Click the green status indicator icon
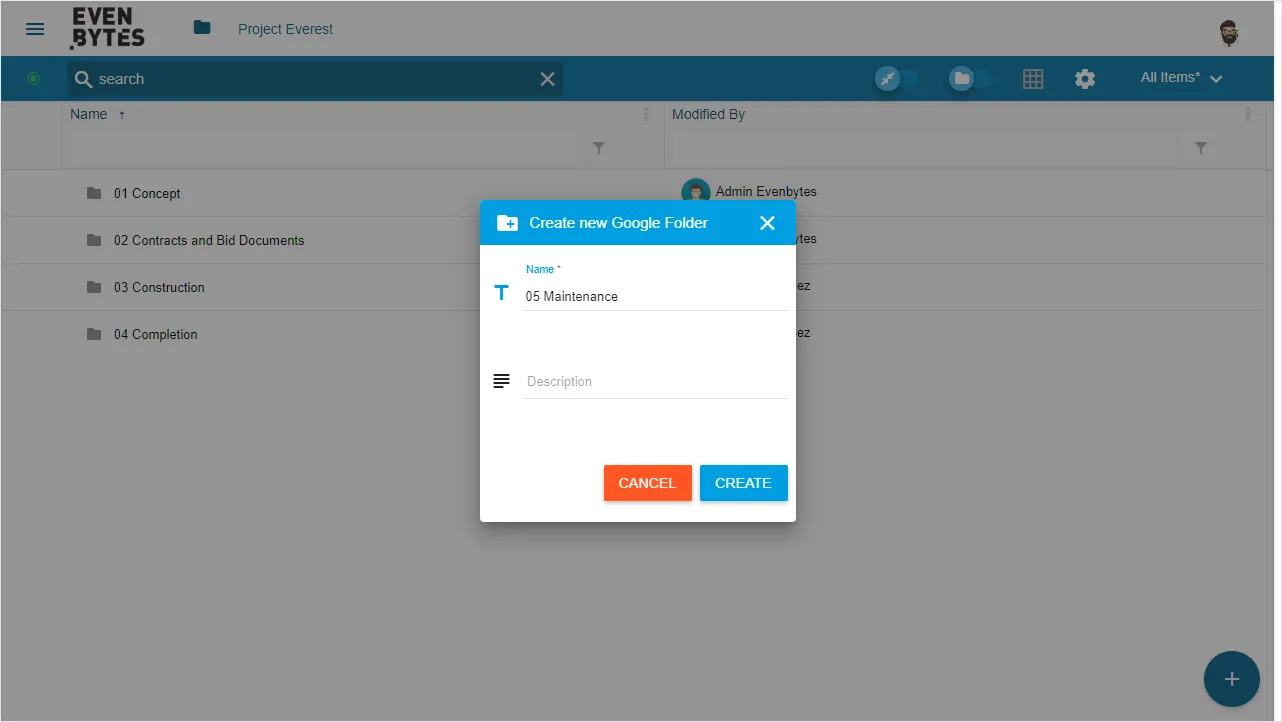Image resolution: width=1282 pixels, height=722 pixels. tap(34, 78)
